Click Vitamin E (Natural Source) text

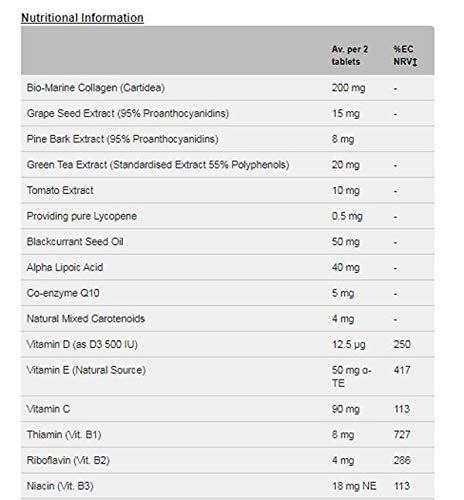pyautogui.click(x=86, y=370)
